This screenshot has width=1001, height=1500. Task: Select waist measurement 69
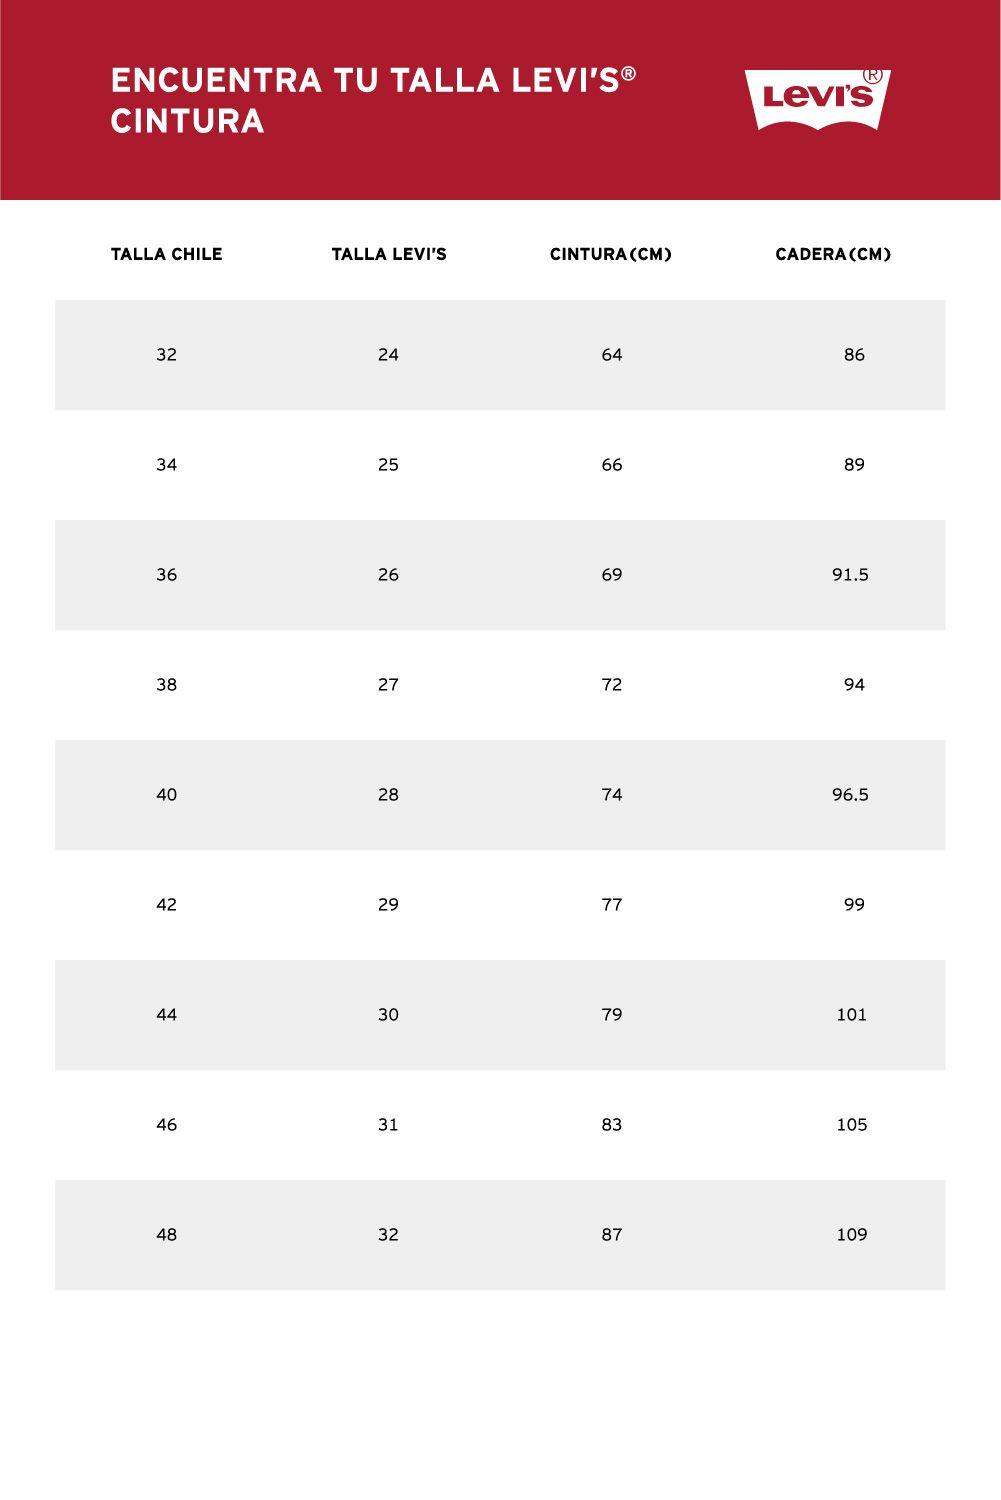tap(612, 575)
